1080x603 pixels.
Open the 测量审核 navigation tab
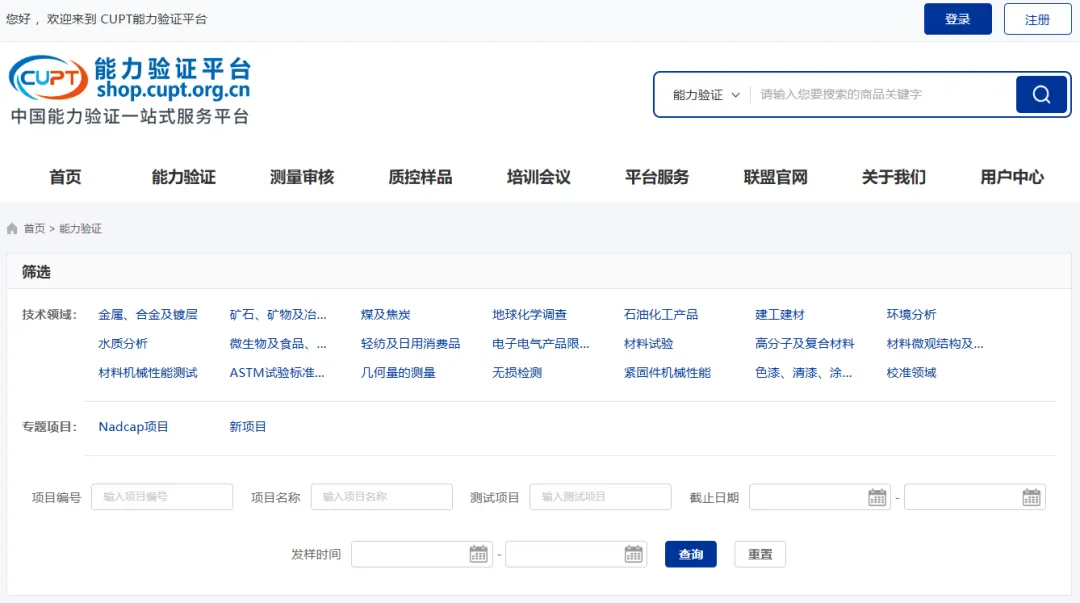[302, 177]
